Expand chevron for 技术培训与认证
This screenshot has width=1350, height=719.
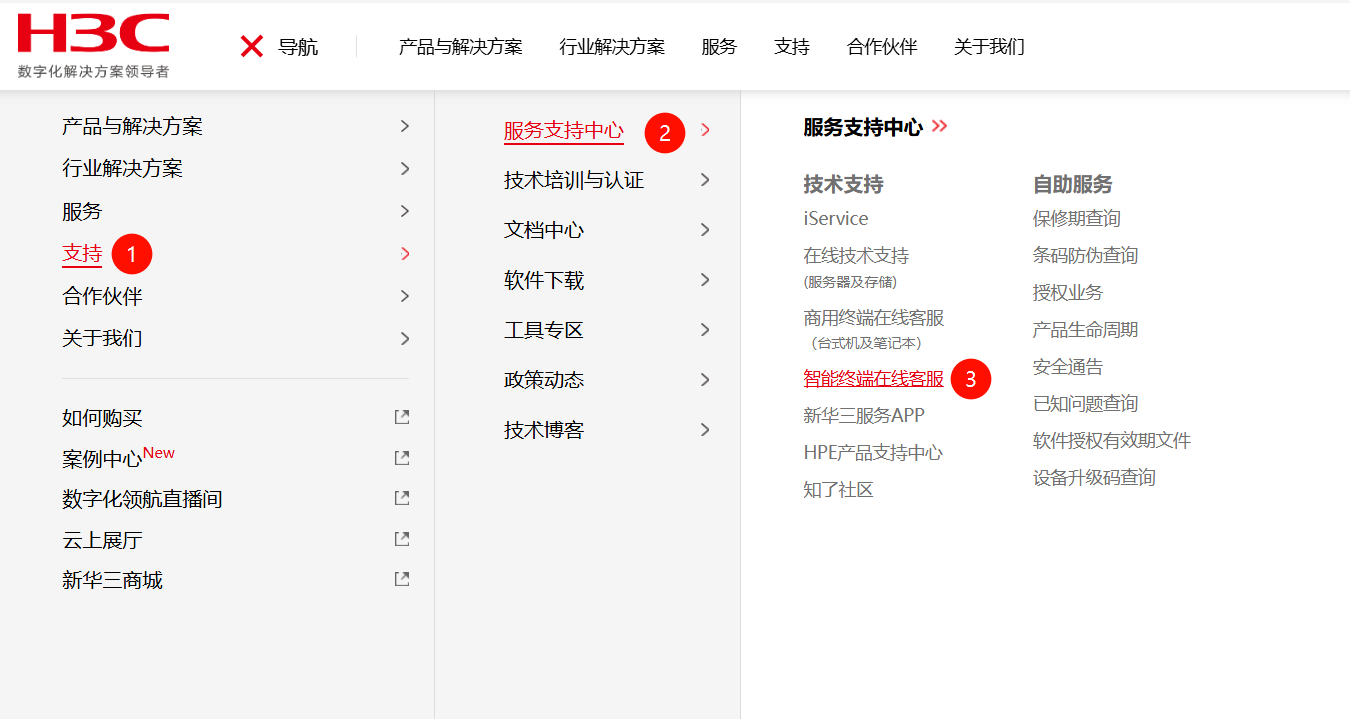[705, 180]
